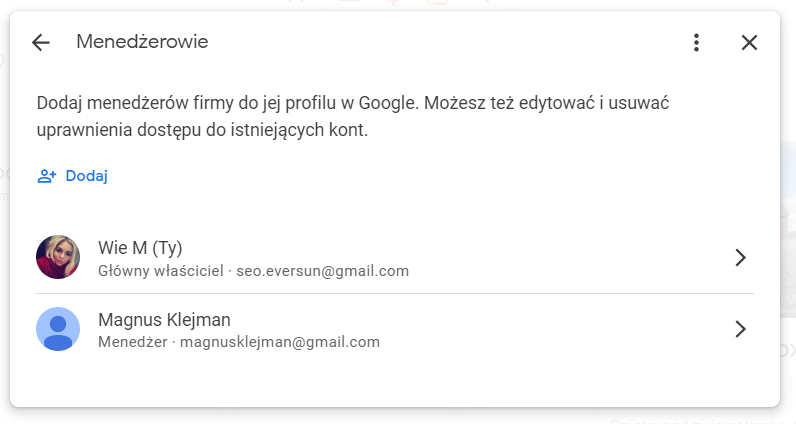
Task: Click the add-person icon beside Dodaj
Action: click(47, 176)
